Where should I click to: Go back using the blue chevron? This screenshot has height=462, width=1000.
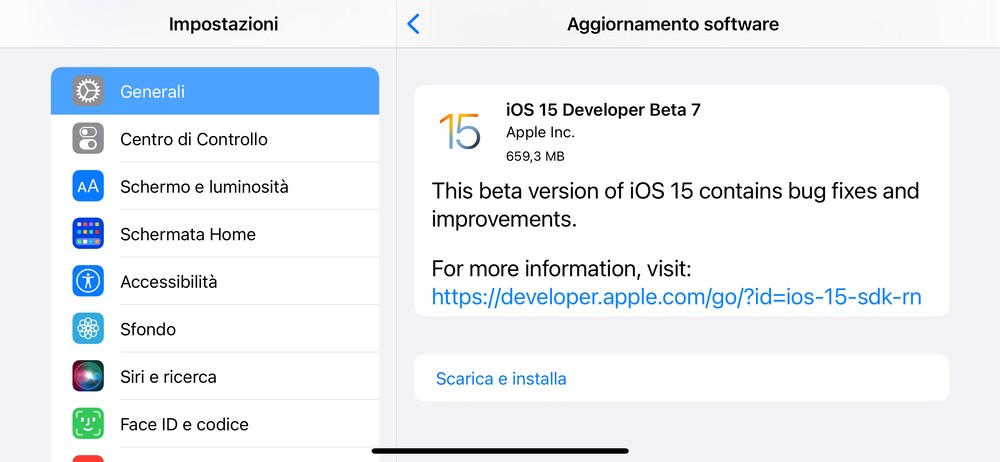point(414,24)
